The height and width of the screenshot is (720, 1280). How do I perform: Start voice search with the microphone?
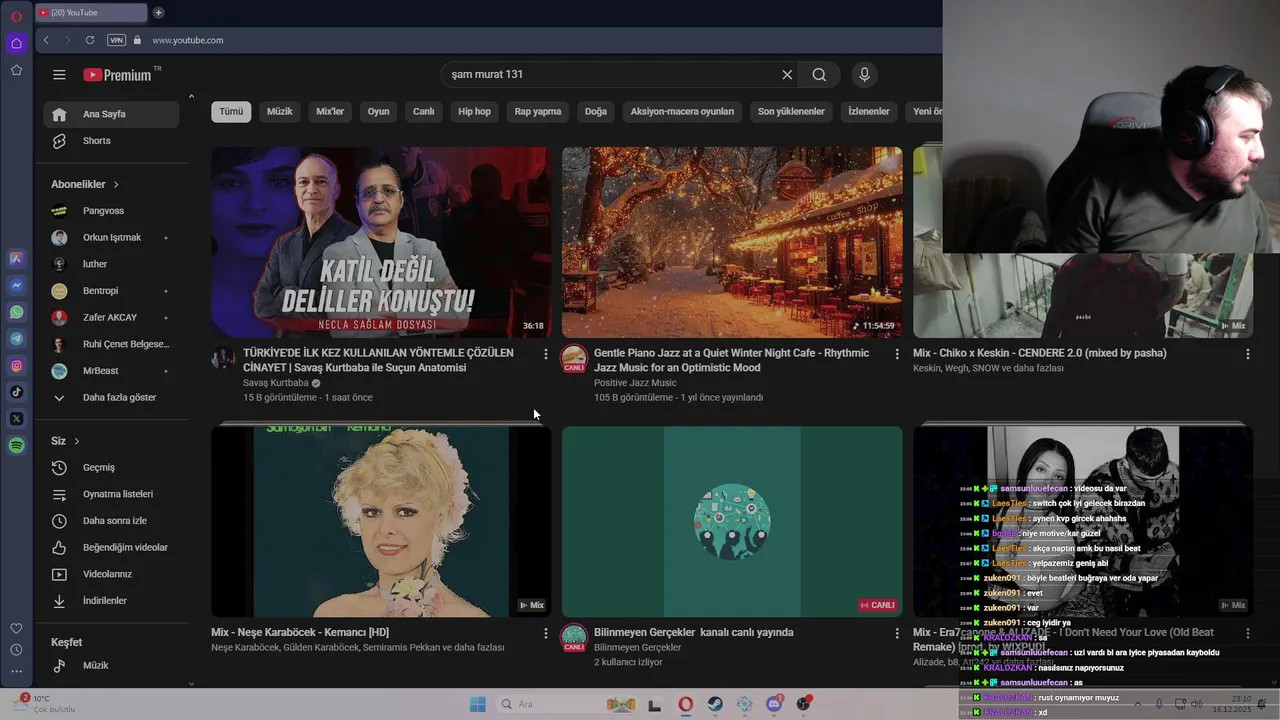[865, 75]
